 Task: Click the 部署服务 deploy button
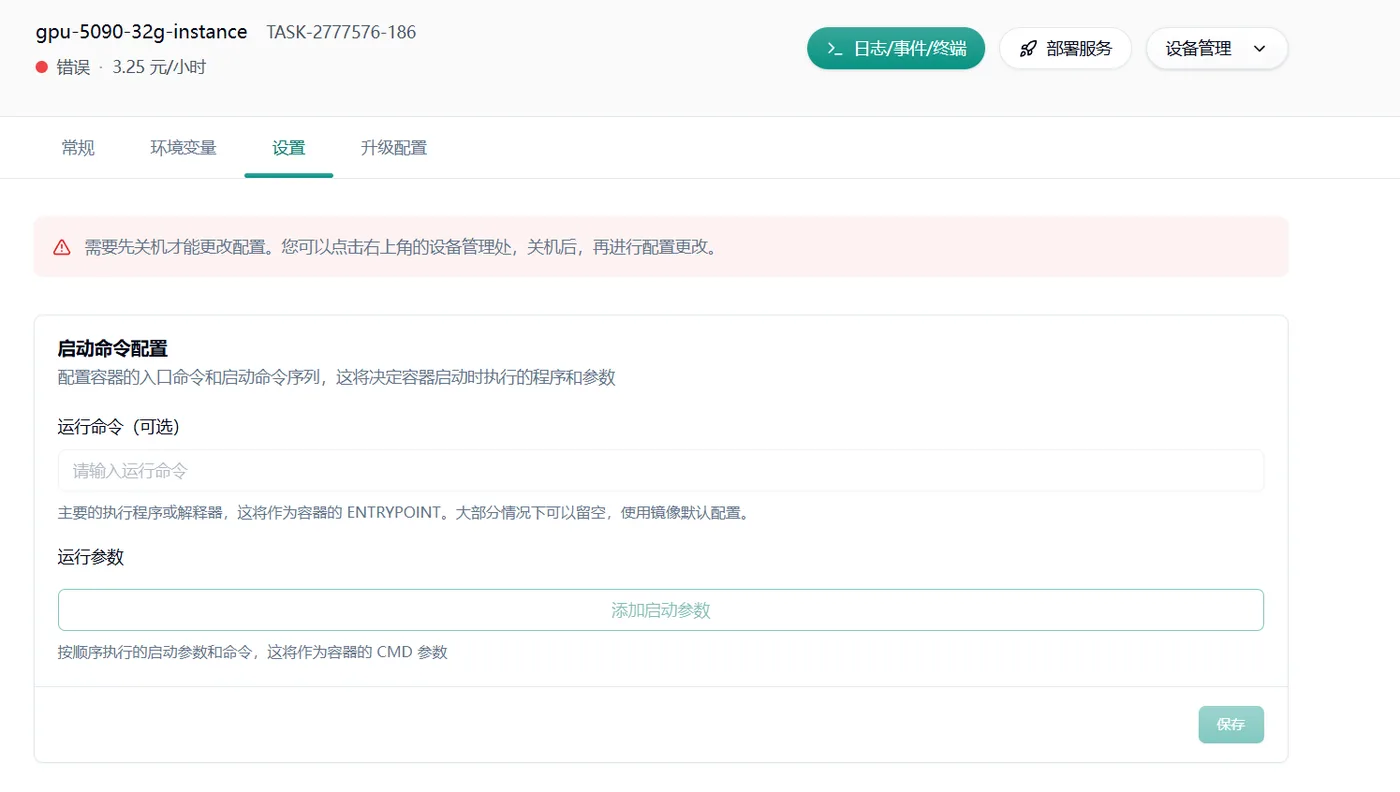[1065, 48]
